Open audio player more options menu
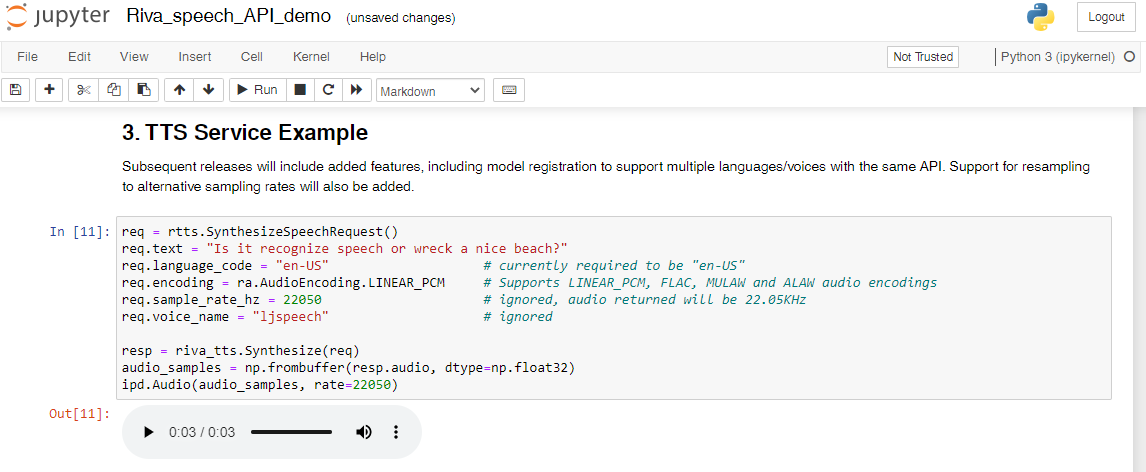 (395, 433)
